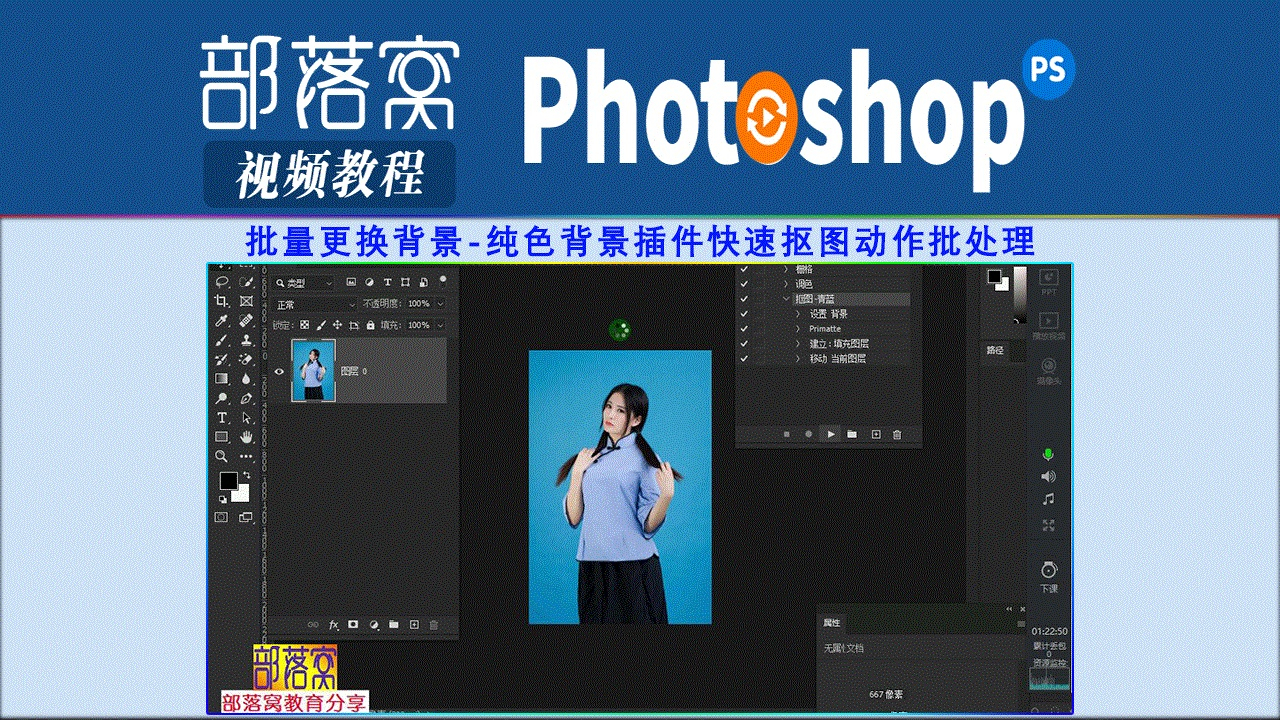
Task: Toggle lock transparent pixels
Action: click(305, 325)
